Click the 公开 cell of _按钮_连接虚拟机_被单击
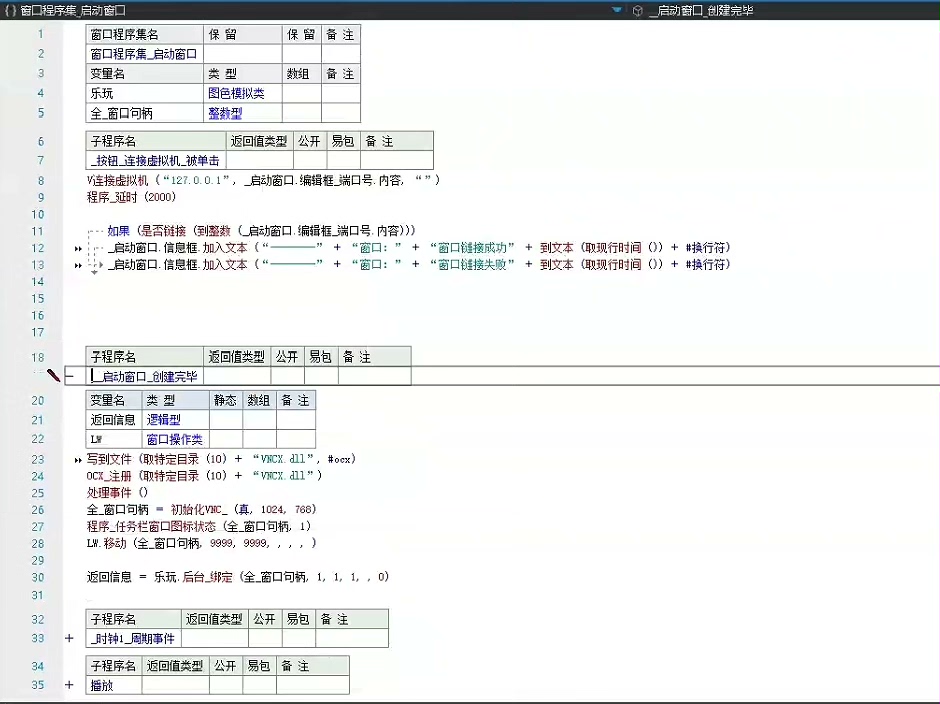The width and height of the screenshot is (940, 704). click(x=310, y=160)
